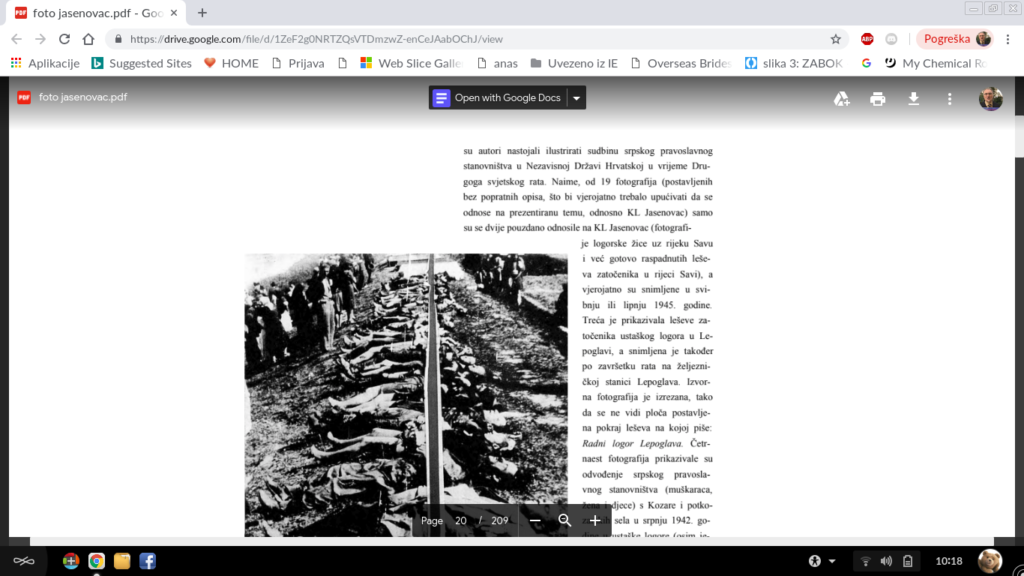Open the More actions three-dot menu
This screenshot has height=576, width=1024.
[949, 98]
